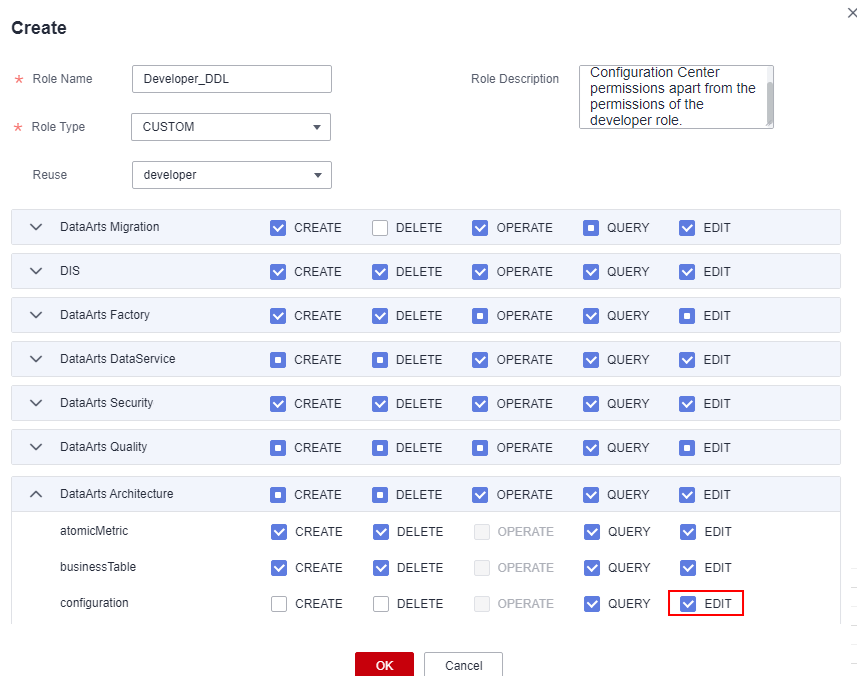Toggle OPERATE for DataArts Factory
857x676 pixels.
click(x=480, y=316)
